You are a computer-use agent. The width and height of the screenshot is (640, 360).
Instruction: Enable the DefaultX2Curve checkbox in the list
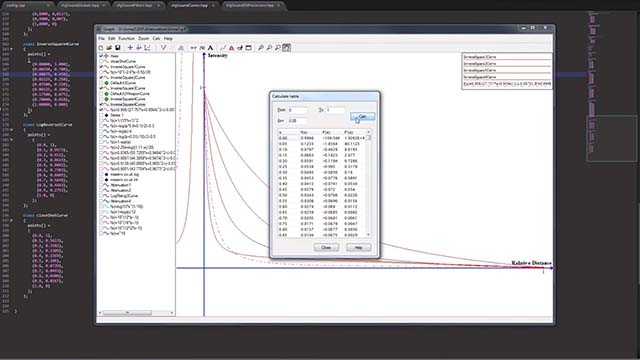pos(101,83)
